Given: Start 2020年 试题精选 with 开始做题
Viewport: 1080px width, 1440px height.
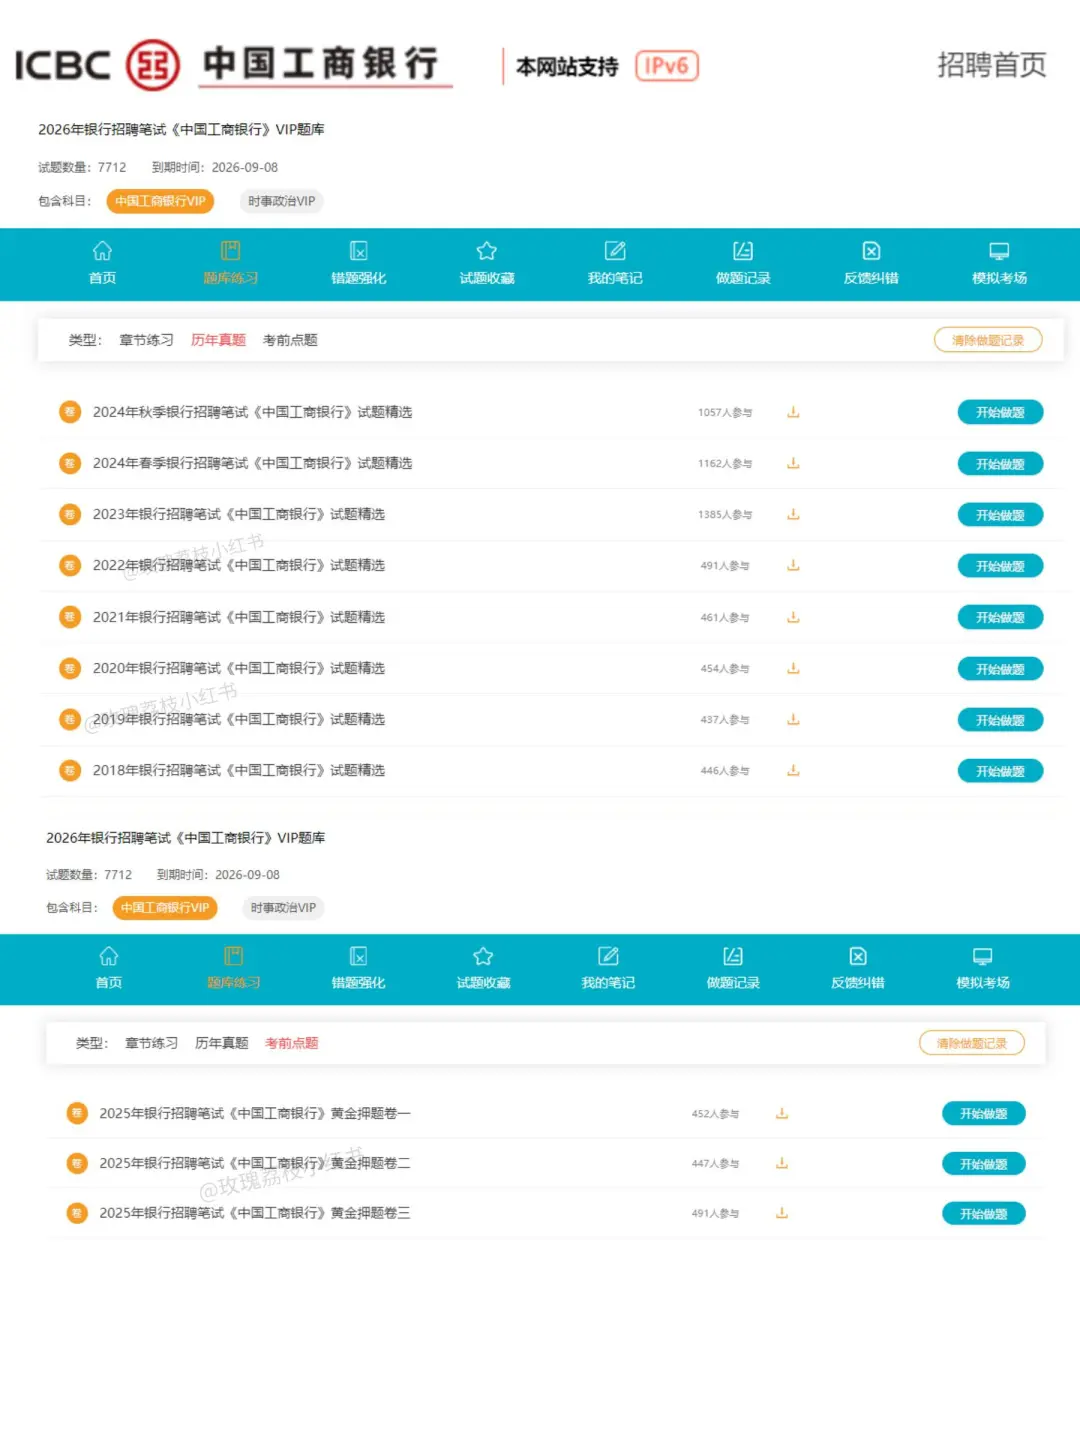Looking at the screenshot, I should 1000,669.
